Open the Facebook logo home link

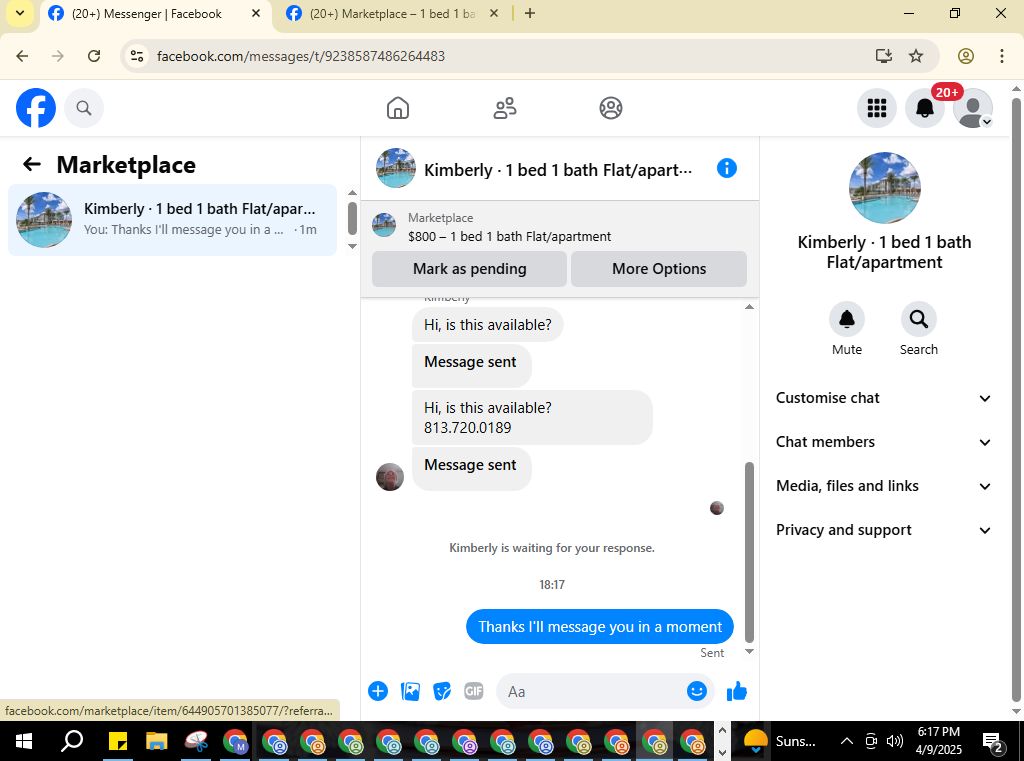pyautogui.click(x=36, y=108)
